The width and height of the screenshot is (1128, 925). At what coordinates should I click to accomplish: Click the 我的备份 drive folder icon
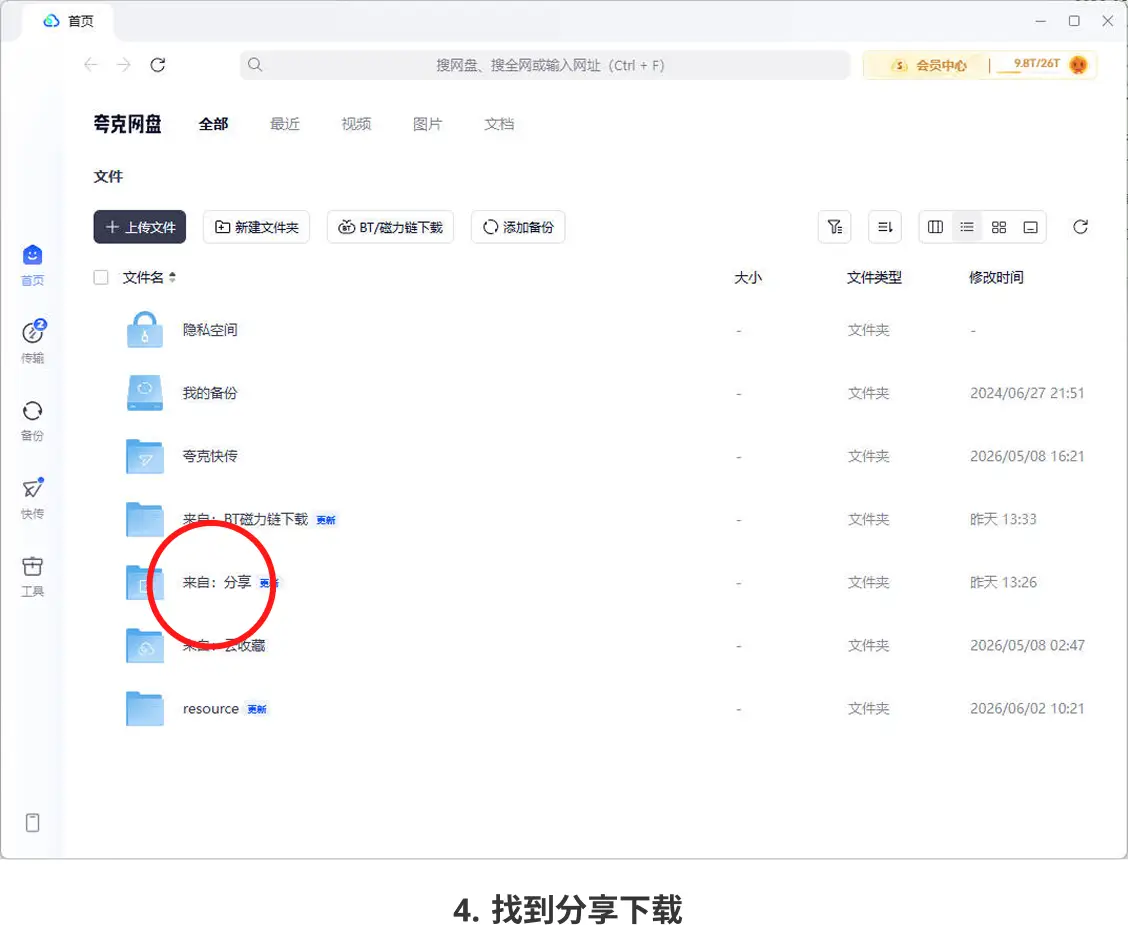click(x=145, y=393)
